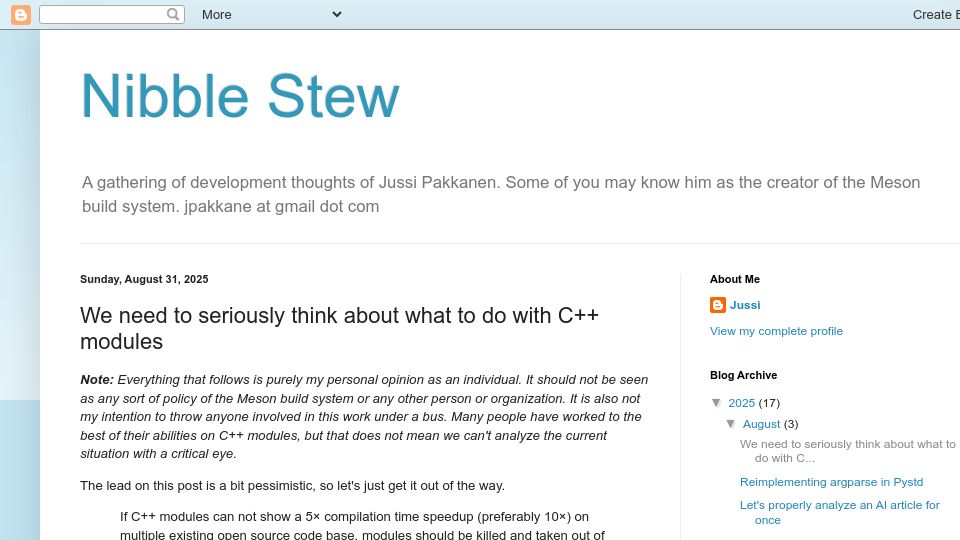Click the Create Blog link in navbar

click(936, 15)
